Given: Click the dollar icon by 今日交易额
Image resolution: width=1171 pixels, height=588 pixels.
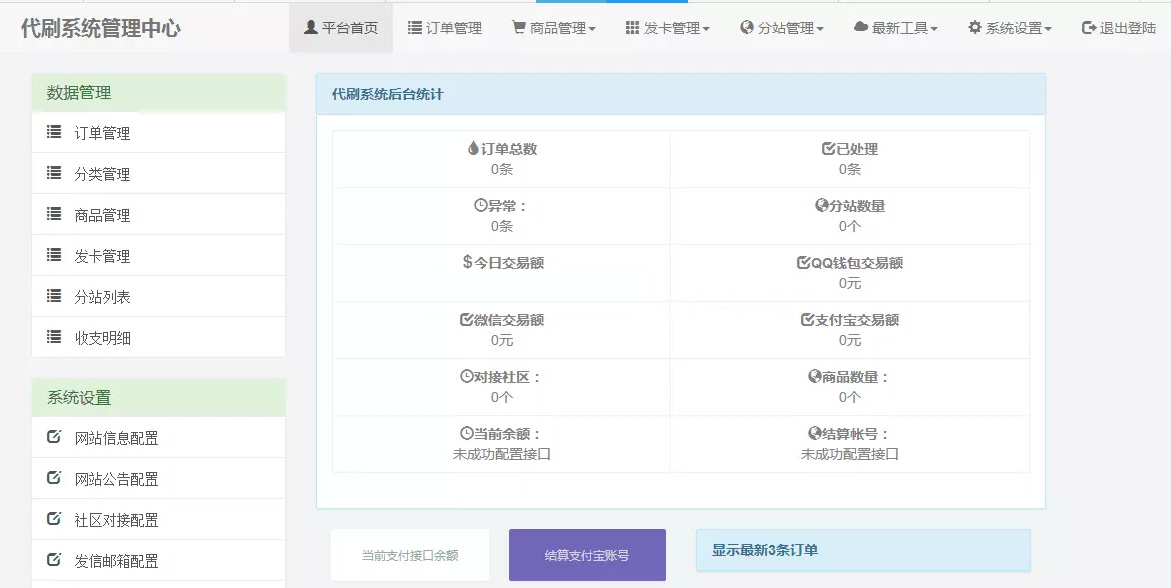Looking at the screenshot, I should pos(467,262).
